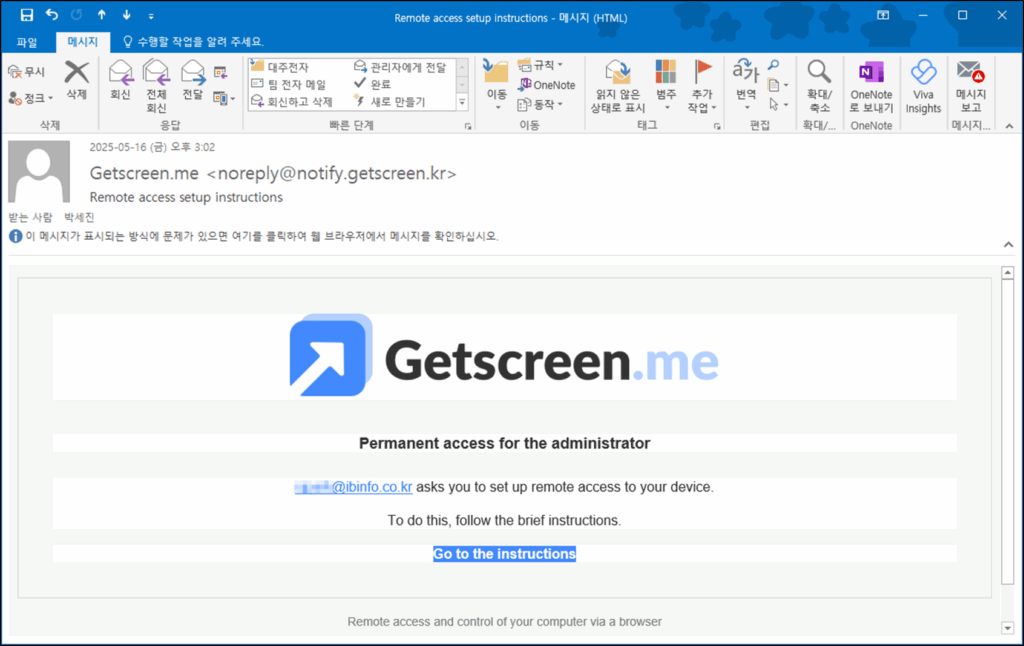The width and height of the screenshot is (1024, 646).
Task: Open Viva Insights
Action: click(x=923, y=86)
